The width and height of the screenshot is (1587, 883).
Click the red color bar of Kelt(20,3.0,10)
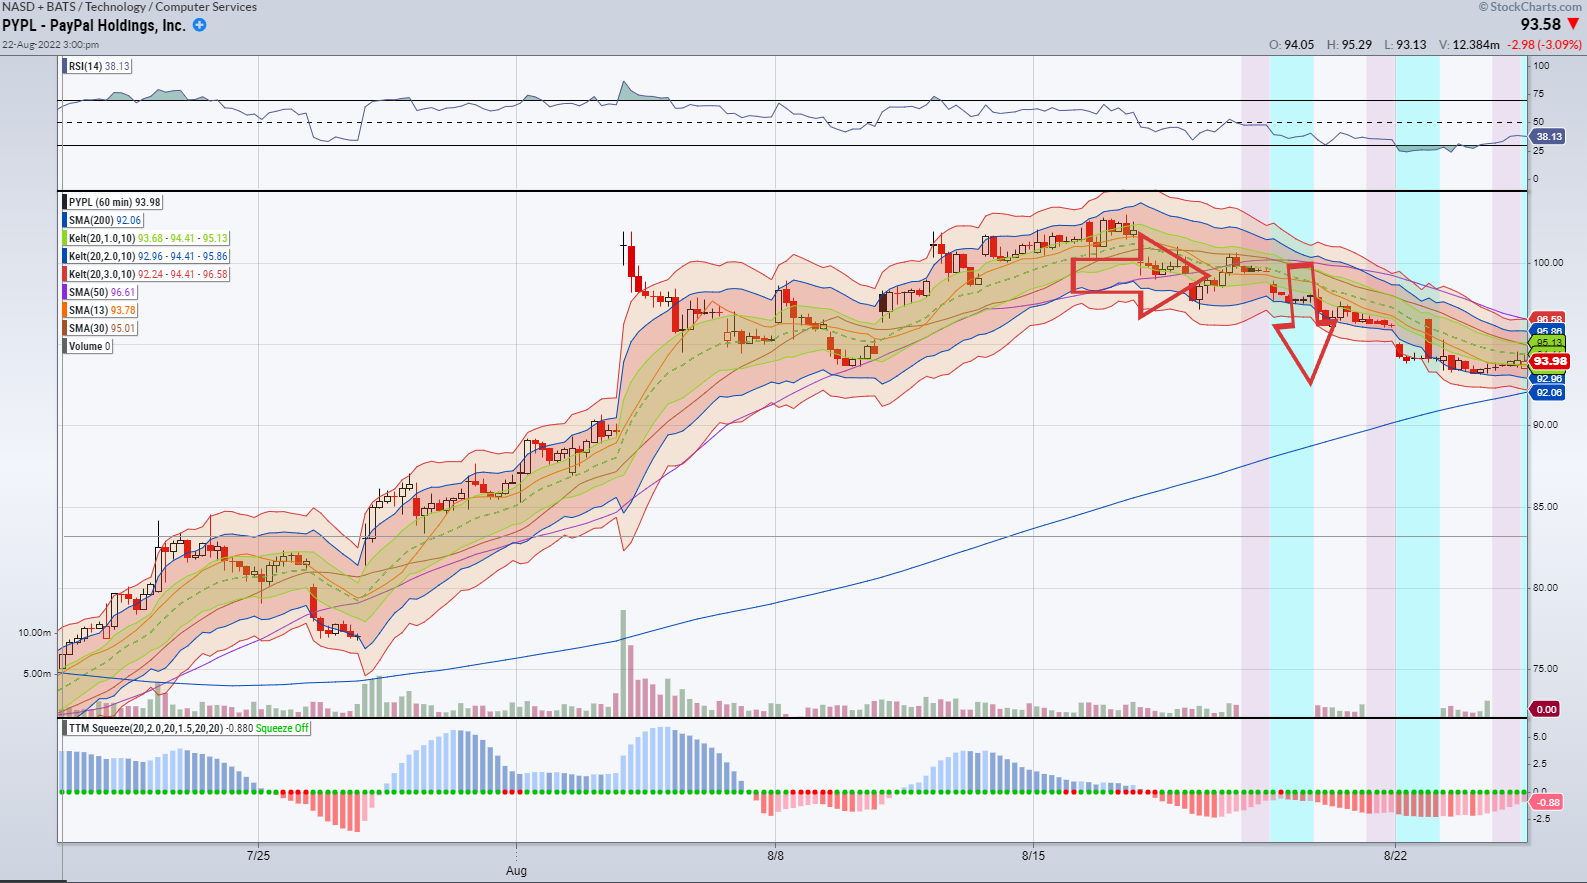coord(65,274)
